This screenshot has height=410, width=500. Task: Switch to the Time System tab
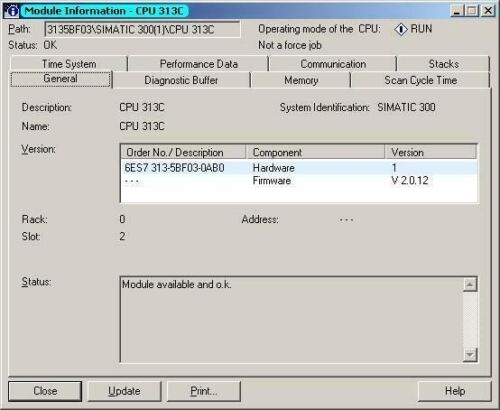[x=69, y=64]
